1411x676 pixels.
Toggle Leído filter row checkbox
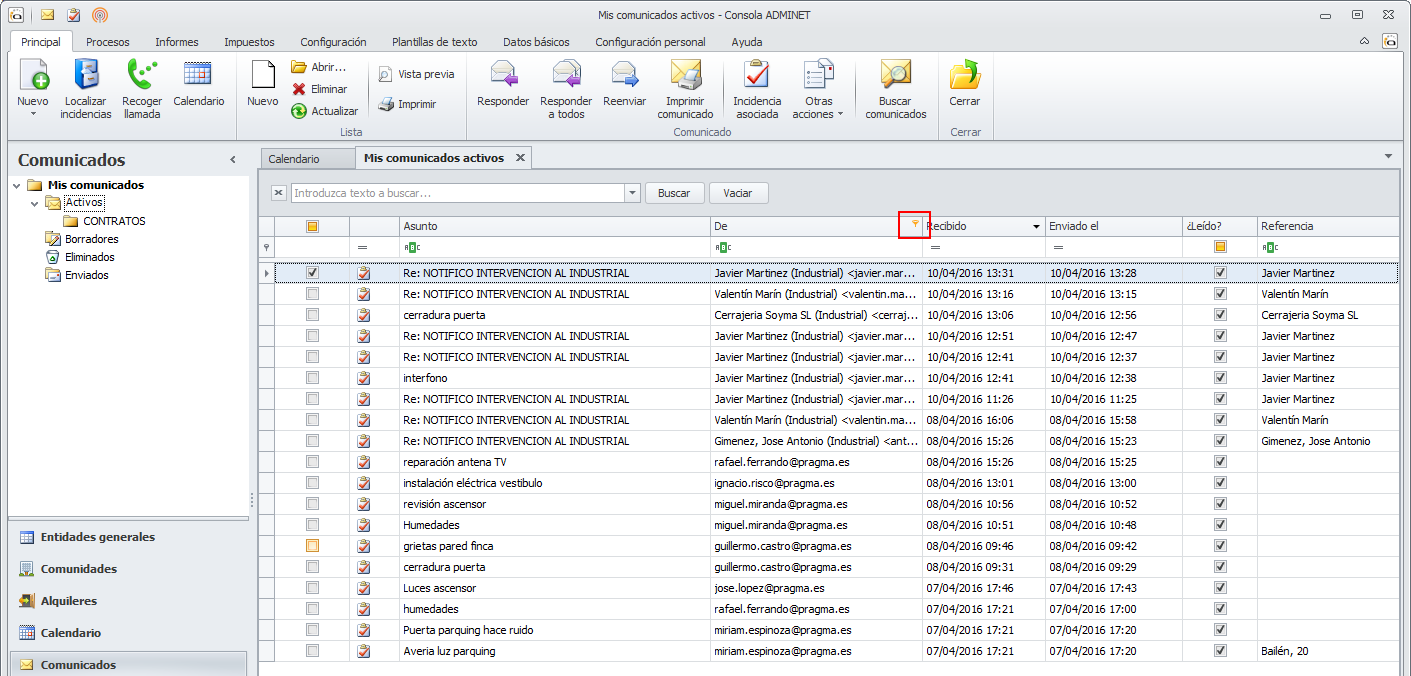pyautogui.click(x=1220, y=247)
